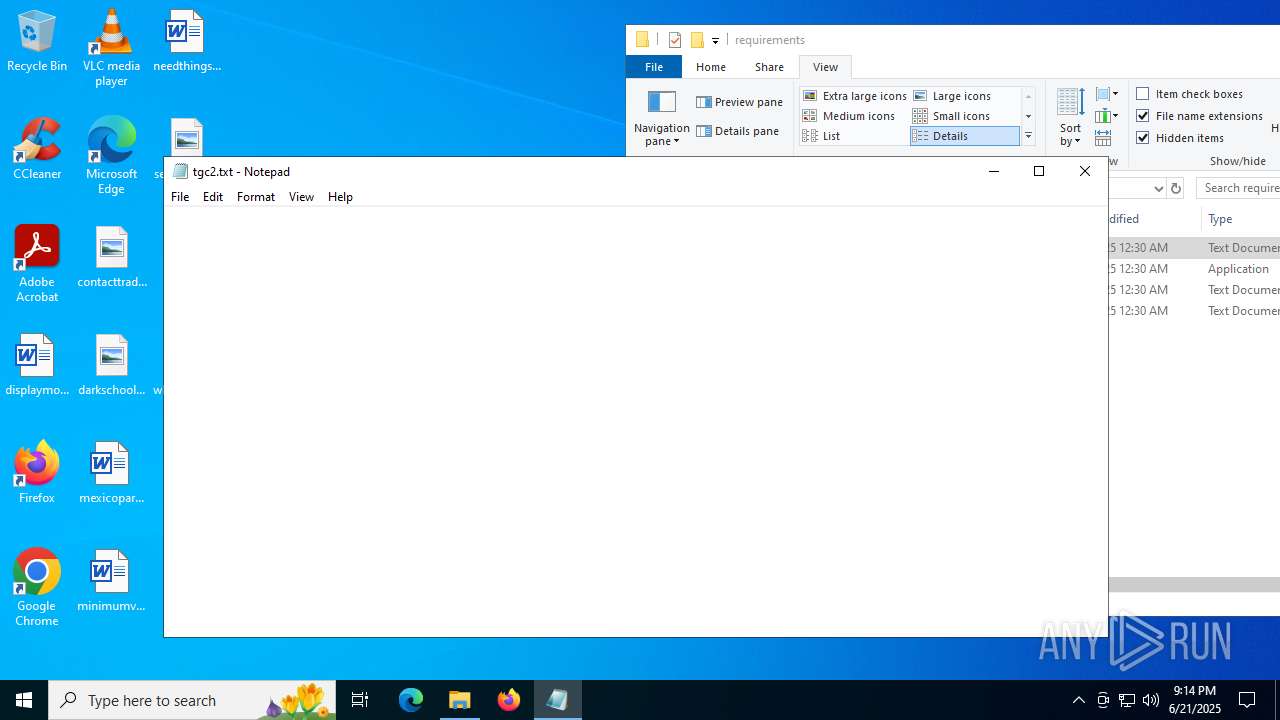
Task: Select Microsoft Edge desktop shortcut
Action: click(111, 156)
